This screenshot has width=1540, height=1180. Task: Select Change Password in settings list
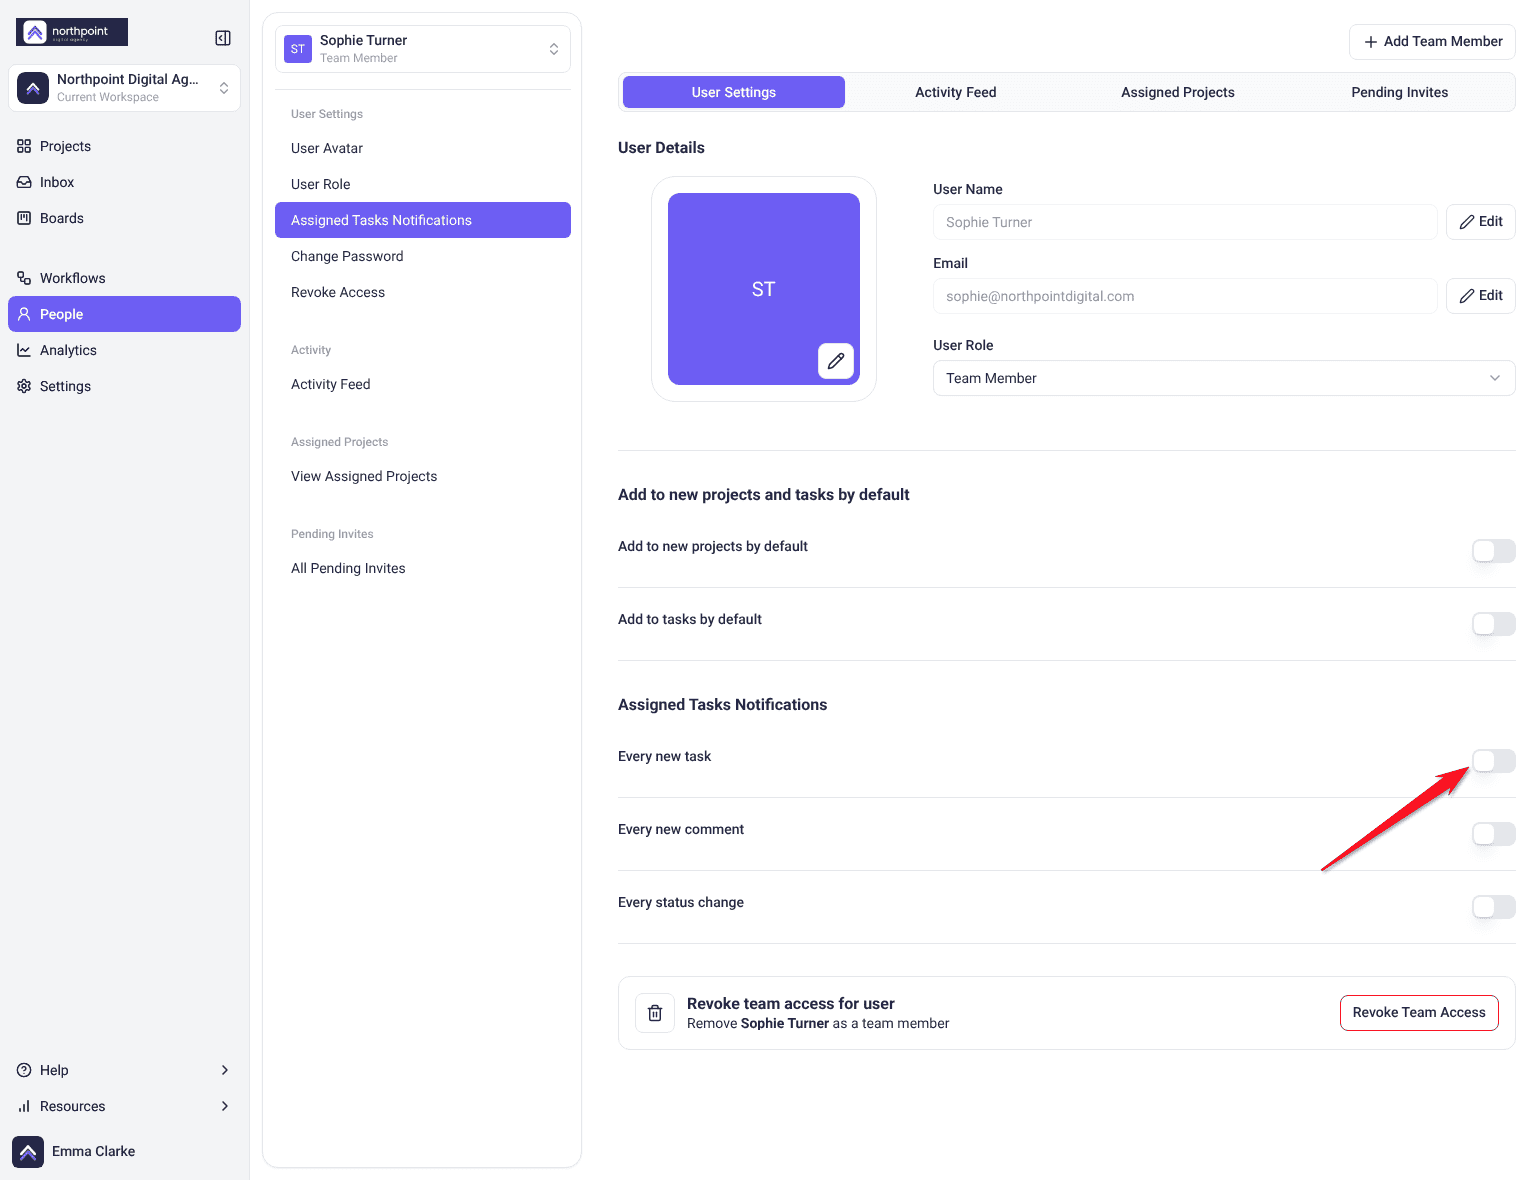(423, 256)
